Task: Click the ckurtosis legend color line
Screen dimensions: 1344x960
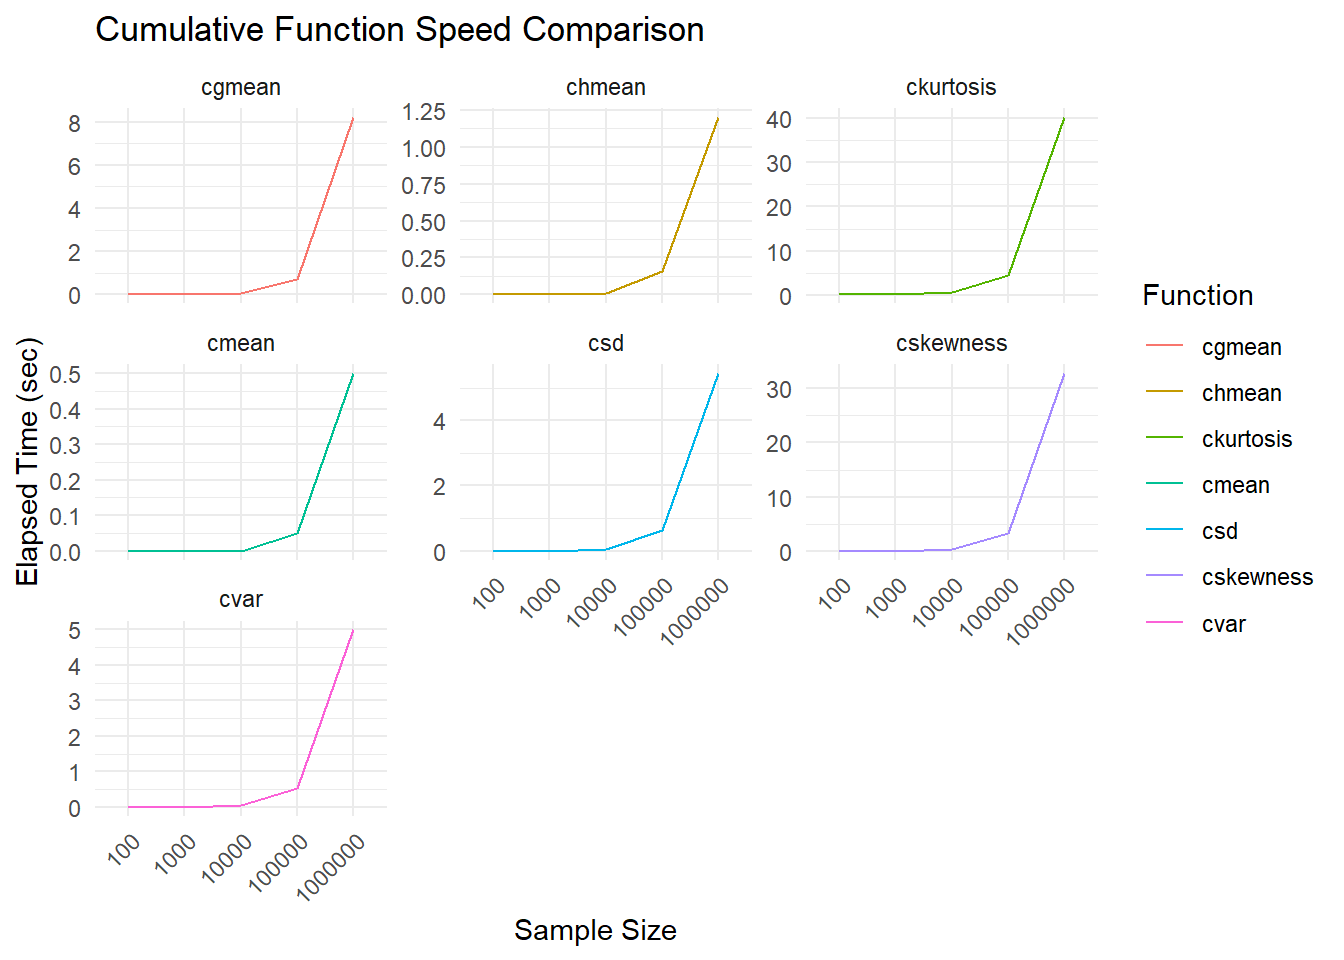Action: pyautogui.click(x=1164, y=438)
